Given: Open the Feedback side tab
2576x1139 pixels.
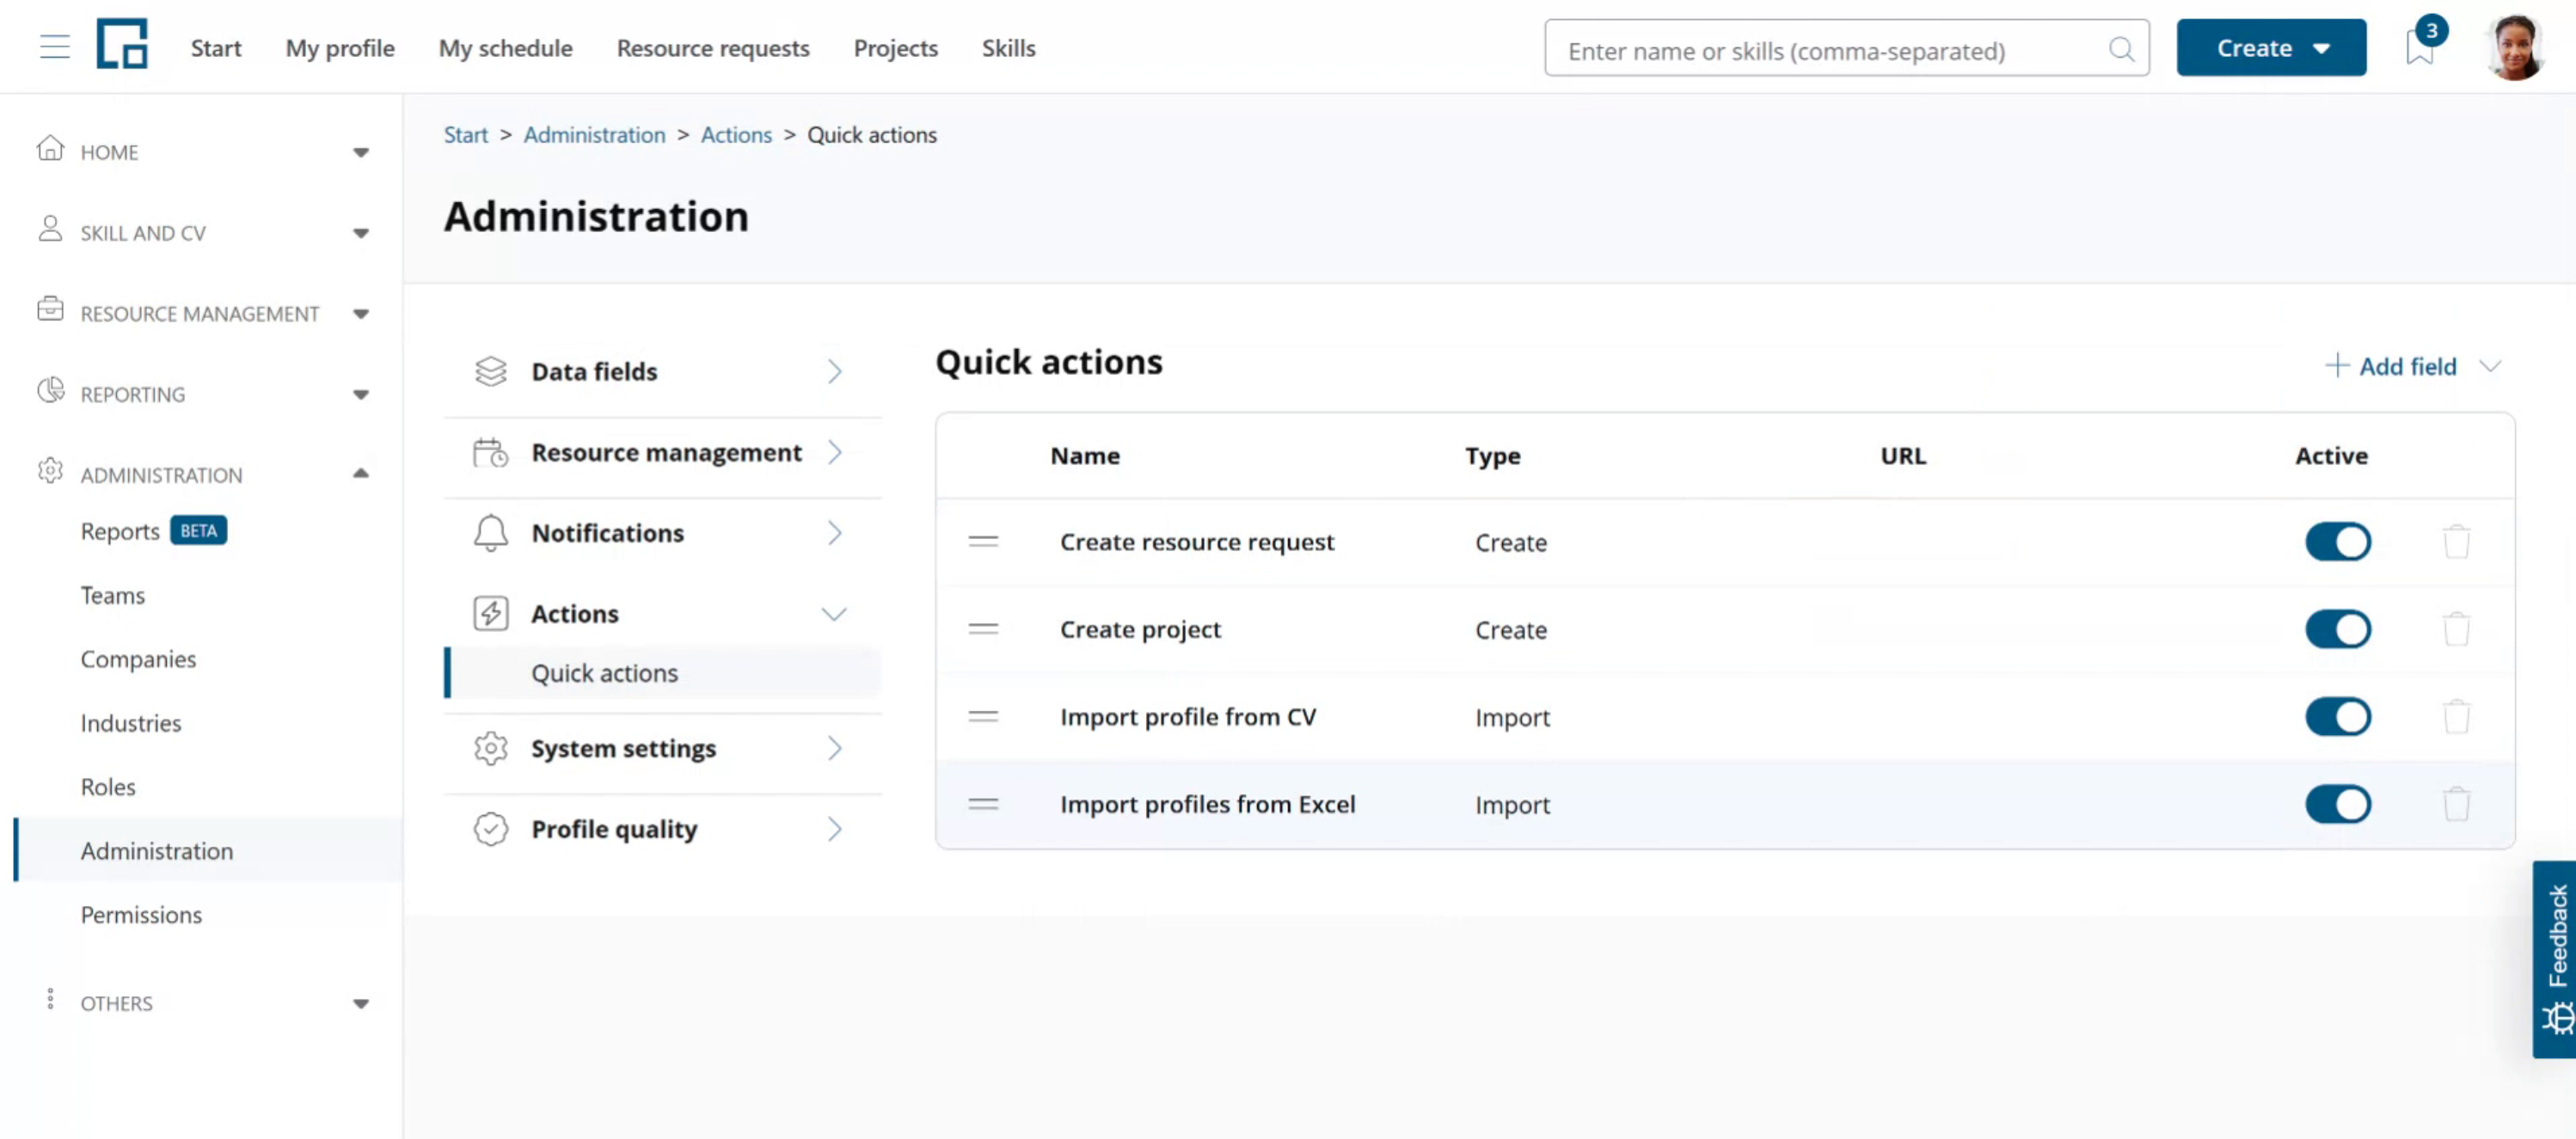Looking at the screenshot, I should pyautogui.click(x=2555, y=959).
